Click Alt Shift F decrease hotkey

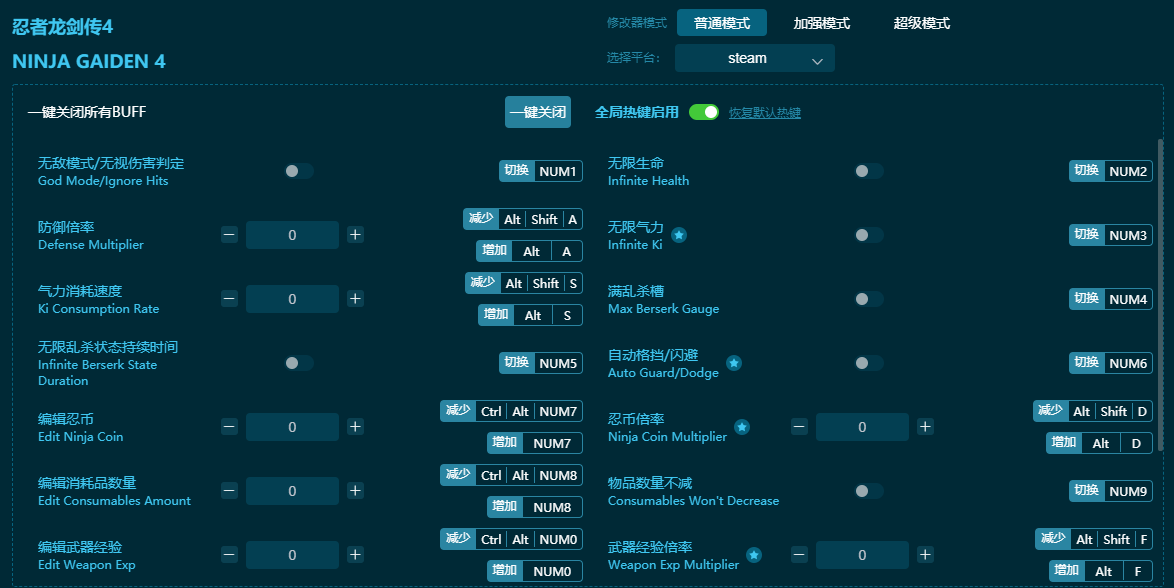point(1094,539)
